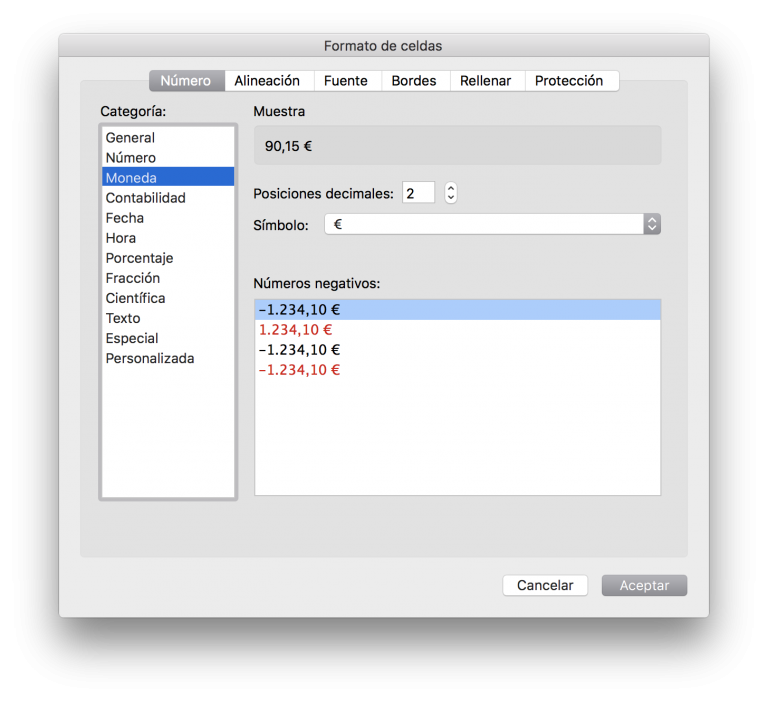The width and height of the screenshot is (768, 702).
Task: Choose the Personalizada category
Action: click(x=168, y=359)
